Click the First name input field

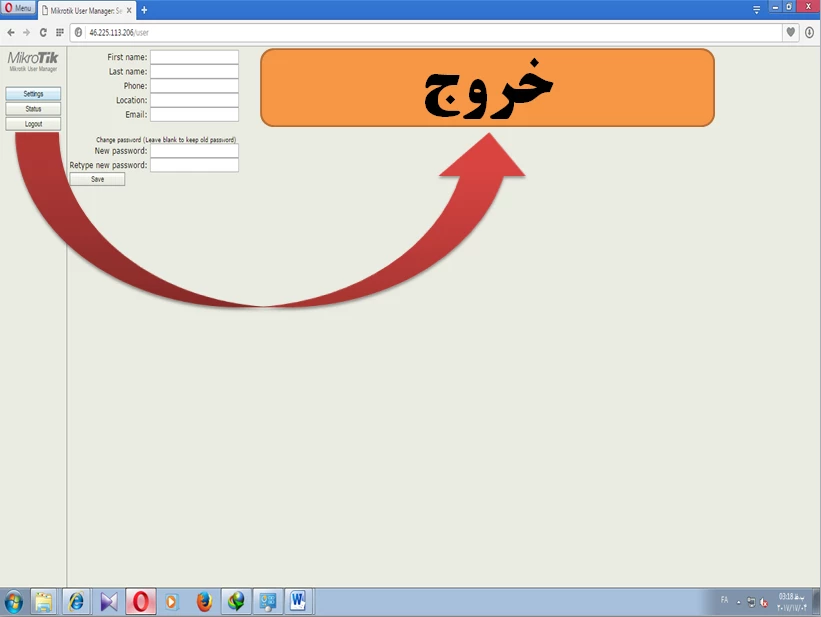194,58
